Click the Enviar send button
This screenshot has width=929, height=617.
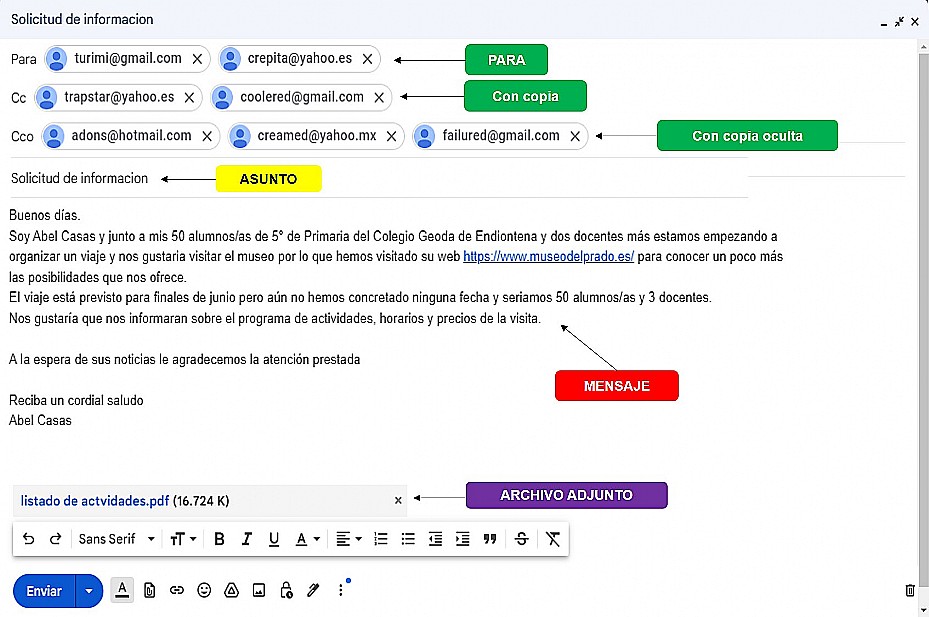click(x=44, y=591)
